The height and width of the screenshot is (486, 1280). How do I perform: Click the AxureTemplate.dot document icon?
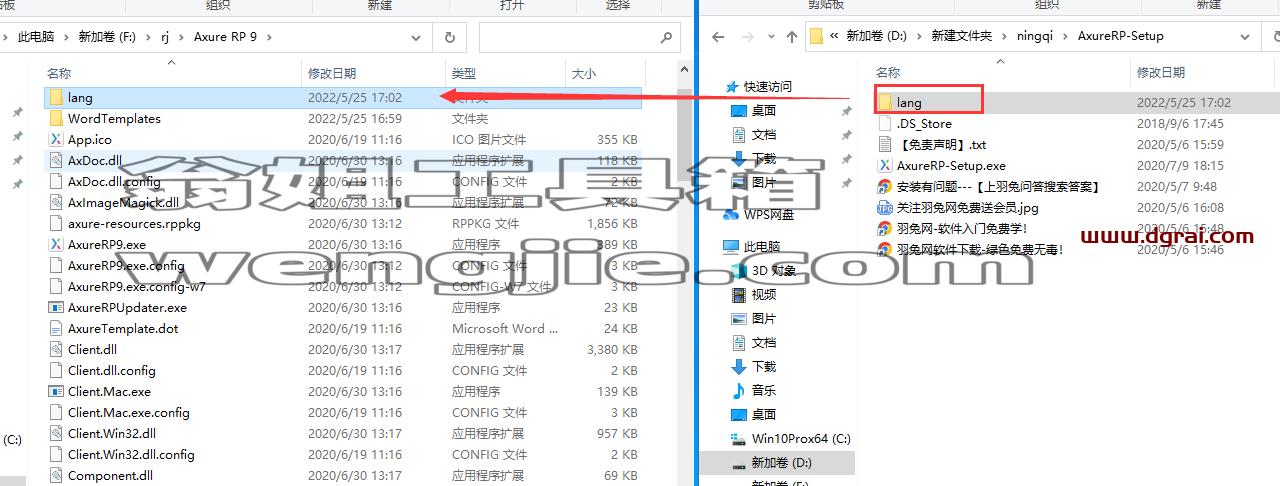click(x=56, y=329)
